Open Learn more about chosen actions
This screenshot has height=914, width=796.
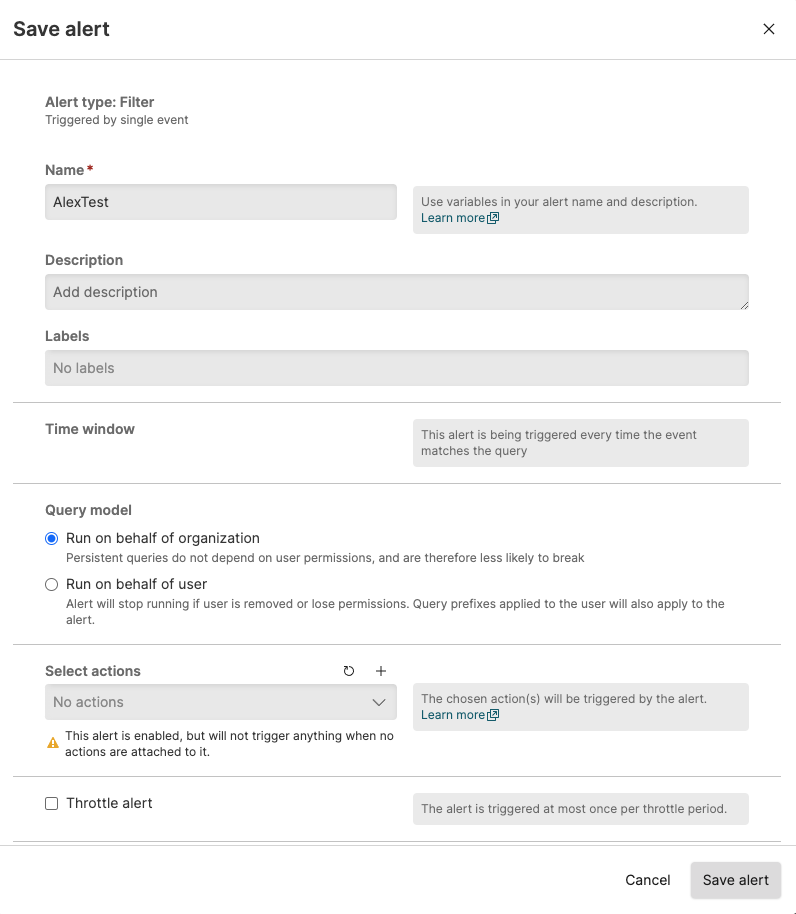click(452, 715)
